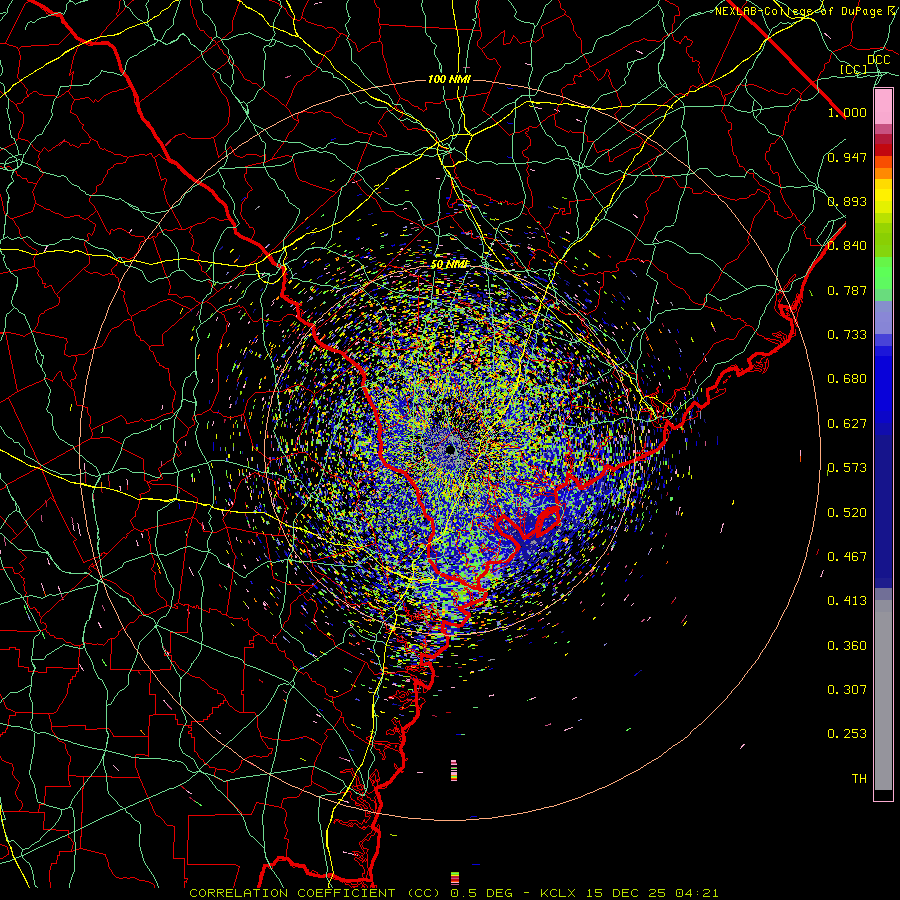
Task: Click the 0.573 legend value
Action: [x=847, y=468]
